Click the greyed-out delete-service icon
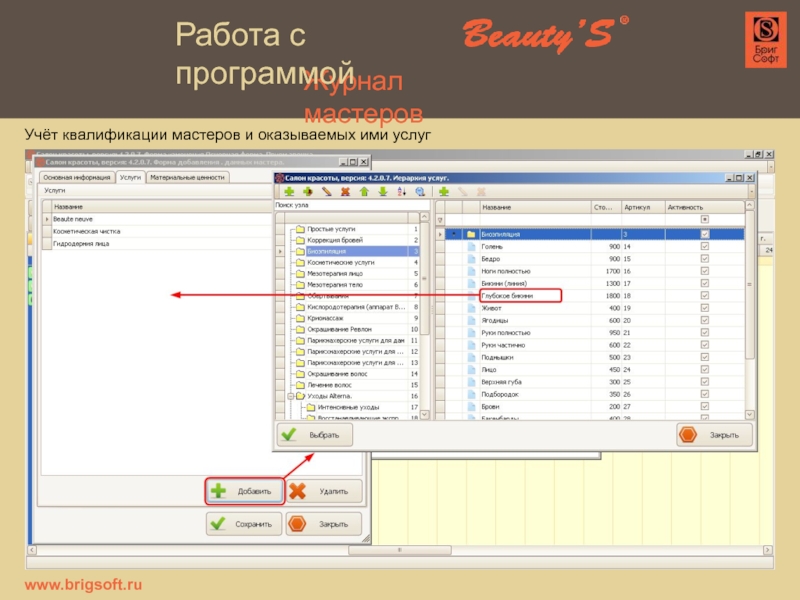 [x=481, y=192]
